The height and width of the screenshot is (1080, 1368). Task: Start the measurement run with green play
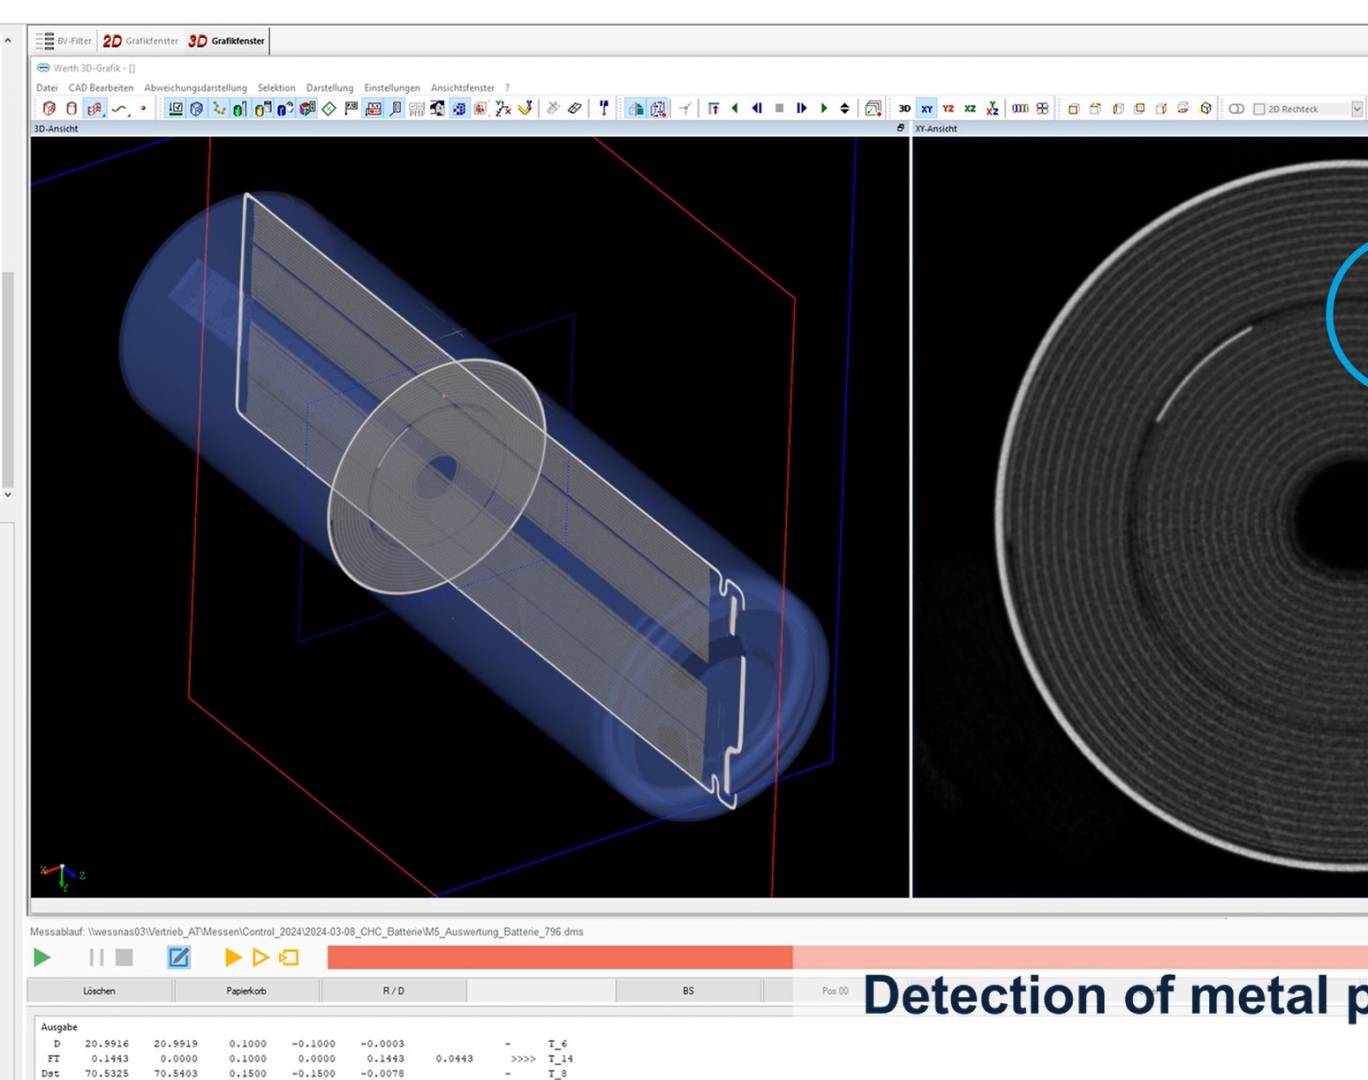[42, 957]
